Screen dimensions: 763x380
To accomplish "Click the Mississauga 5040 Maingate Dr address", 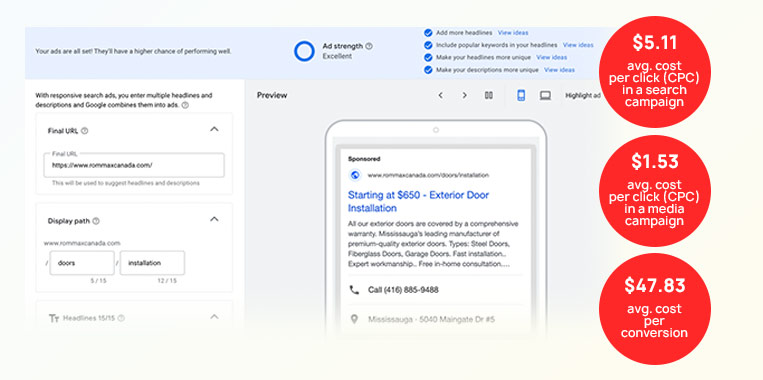I will pyautogui.click(x=431, y=320).
